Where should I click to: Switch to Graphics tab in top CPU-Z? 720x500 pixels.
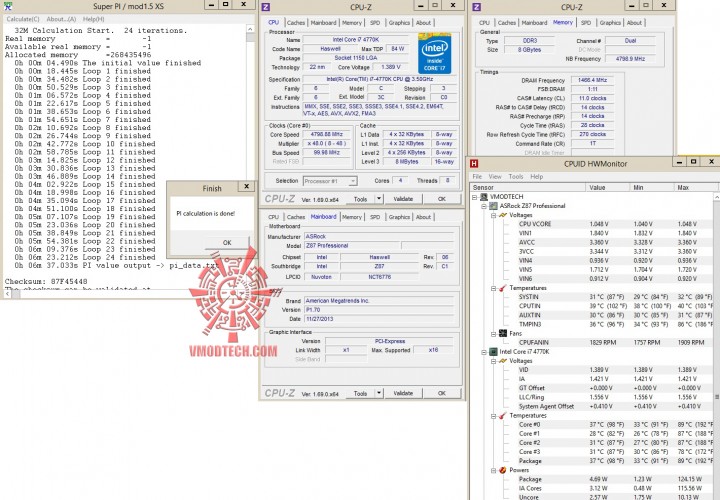coord(399,22)
